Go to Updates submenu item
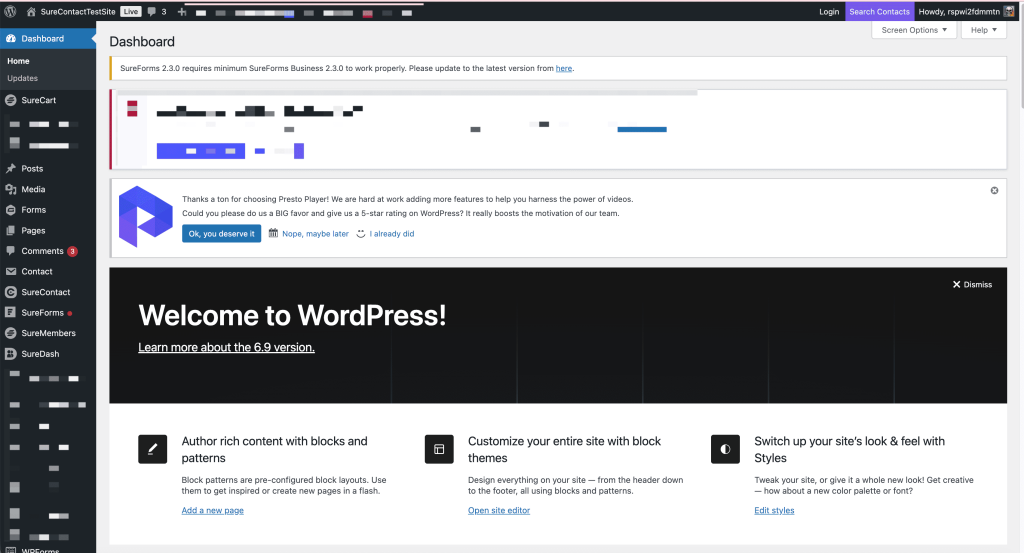 (22, 78)
